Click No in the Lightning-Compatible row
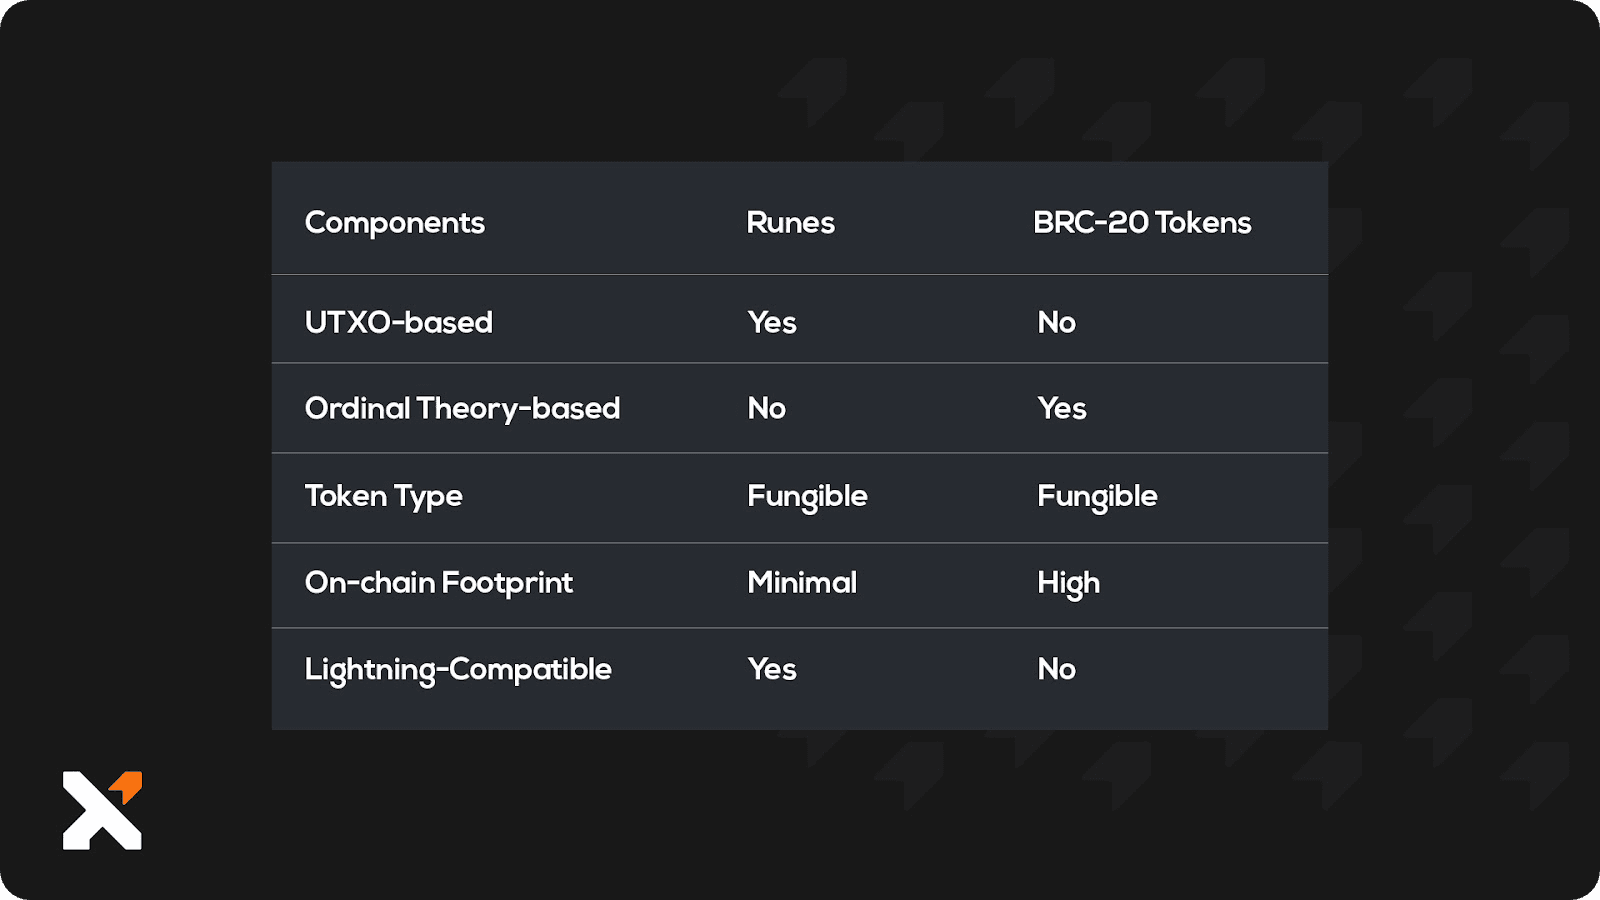The width and height of the screenshot is (1600, 900). 1056,669
